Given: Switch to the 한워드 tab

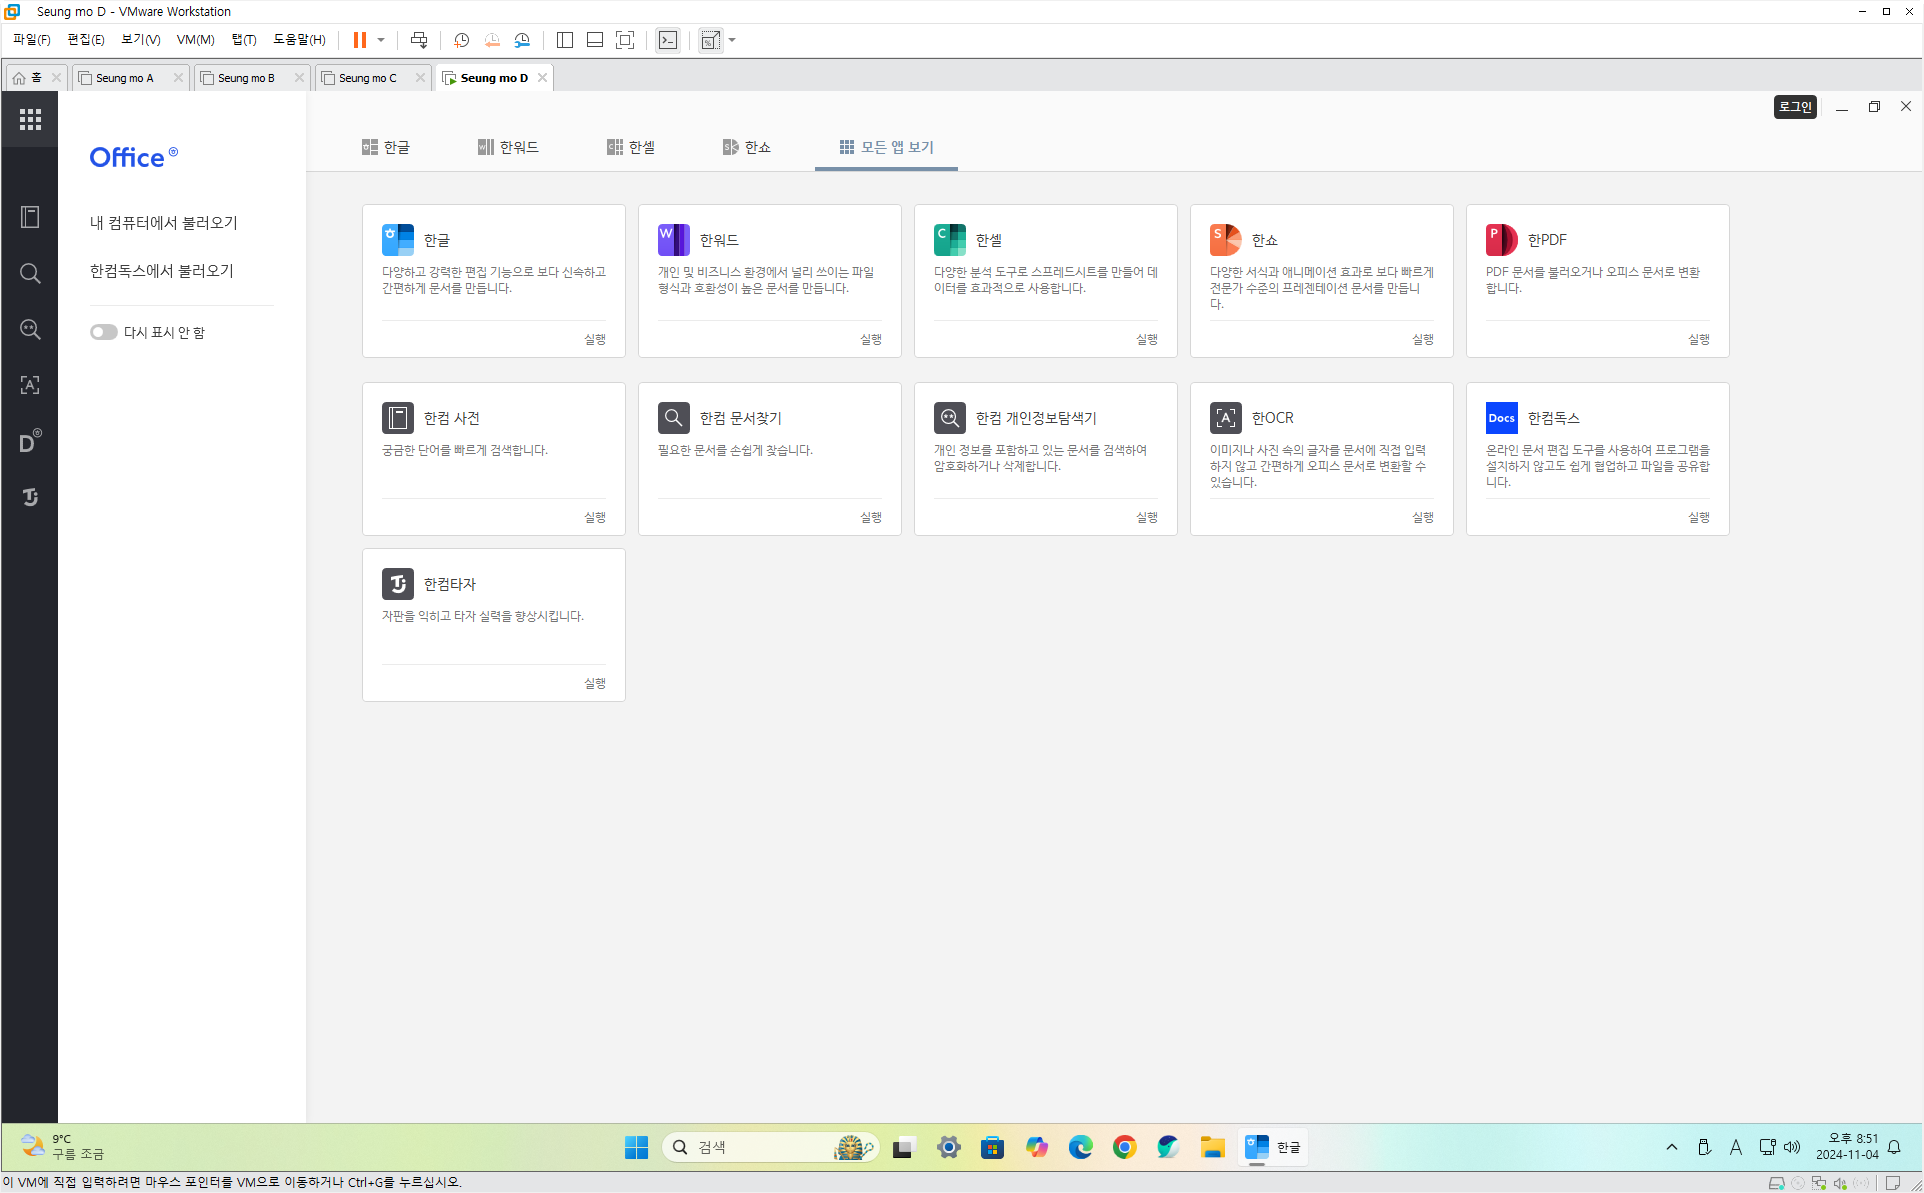Looking at the screenshot, I should coord(508,147).
